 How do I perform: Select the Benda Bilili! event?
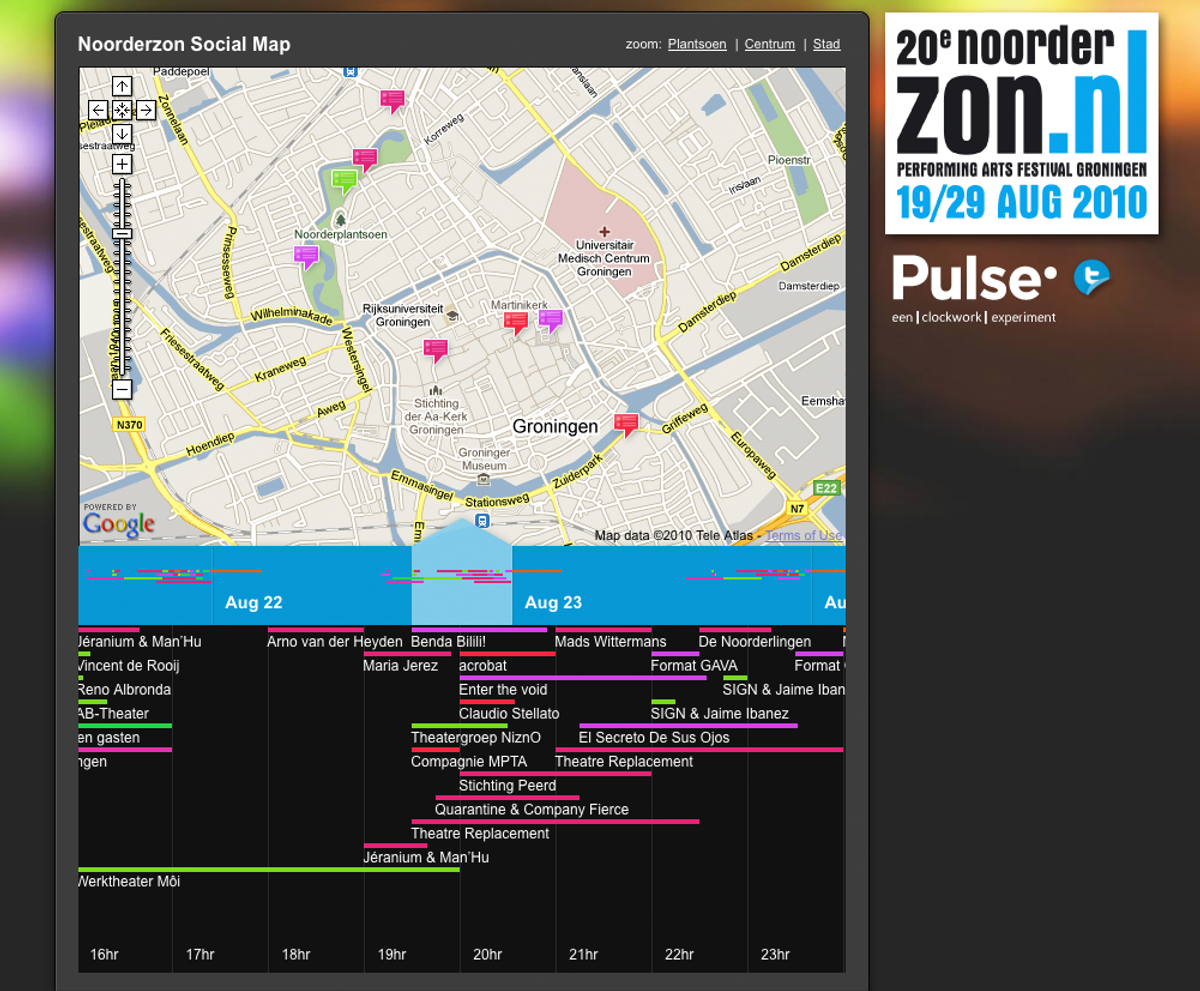click(x=448, y=642)
